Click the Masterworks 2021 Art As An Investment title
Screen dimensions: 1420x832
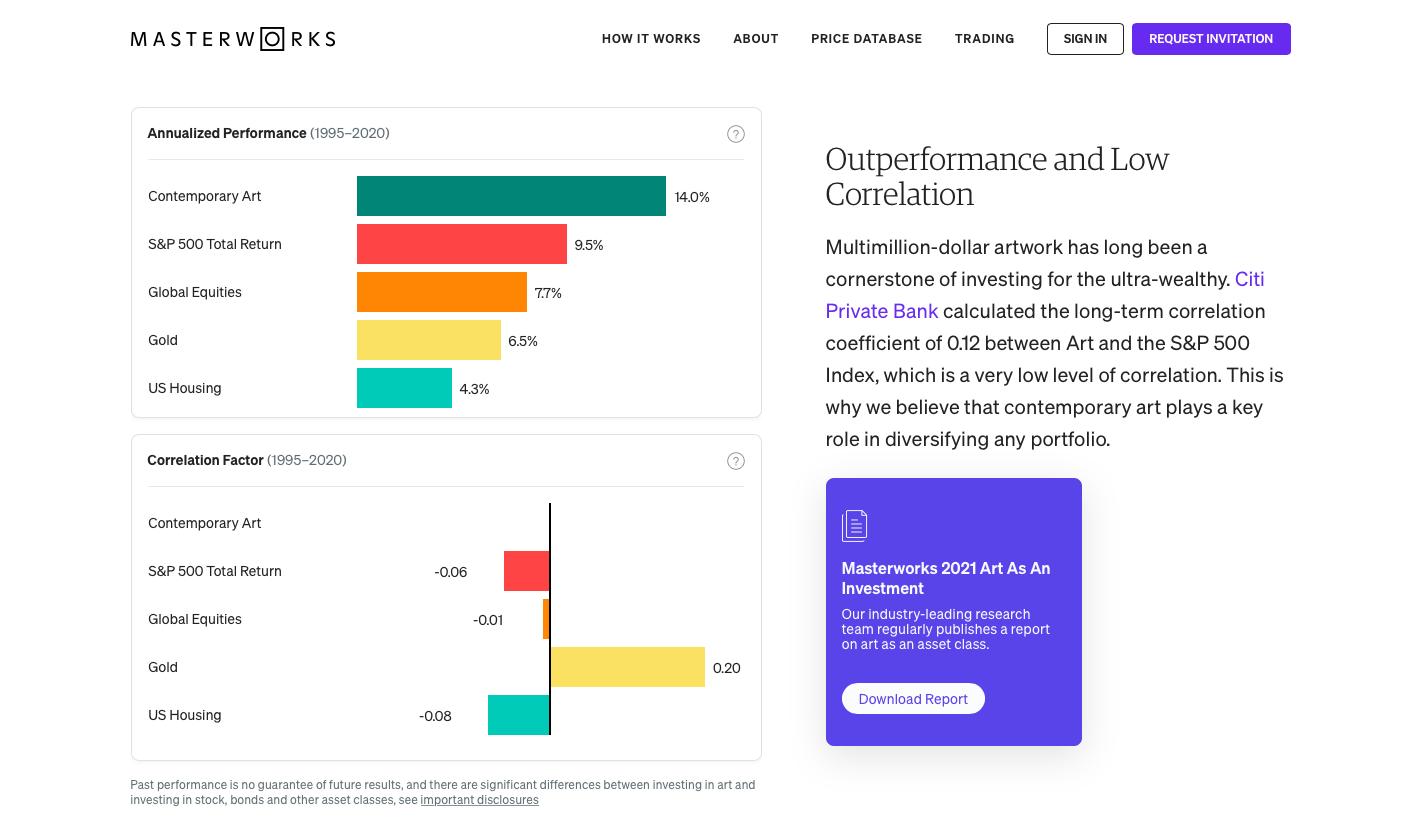(945, 578)
